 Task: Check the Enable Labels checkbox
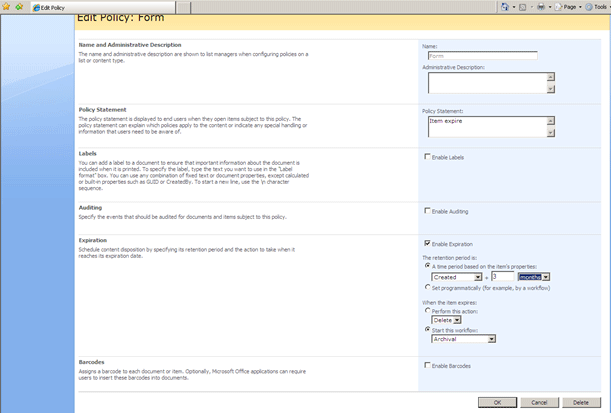pos(427,157)
